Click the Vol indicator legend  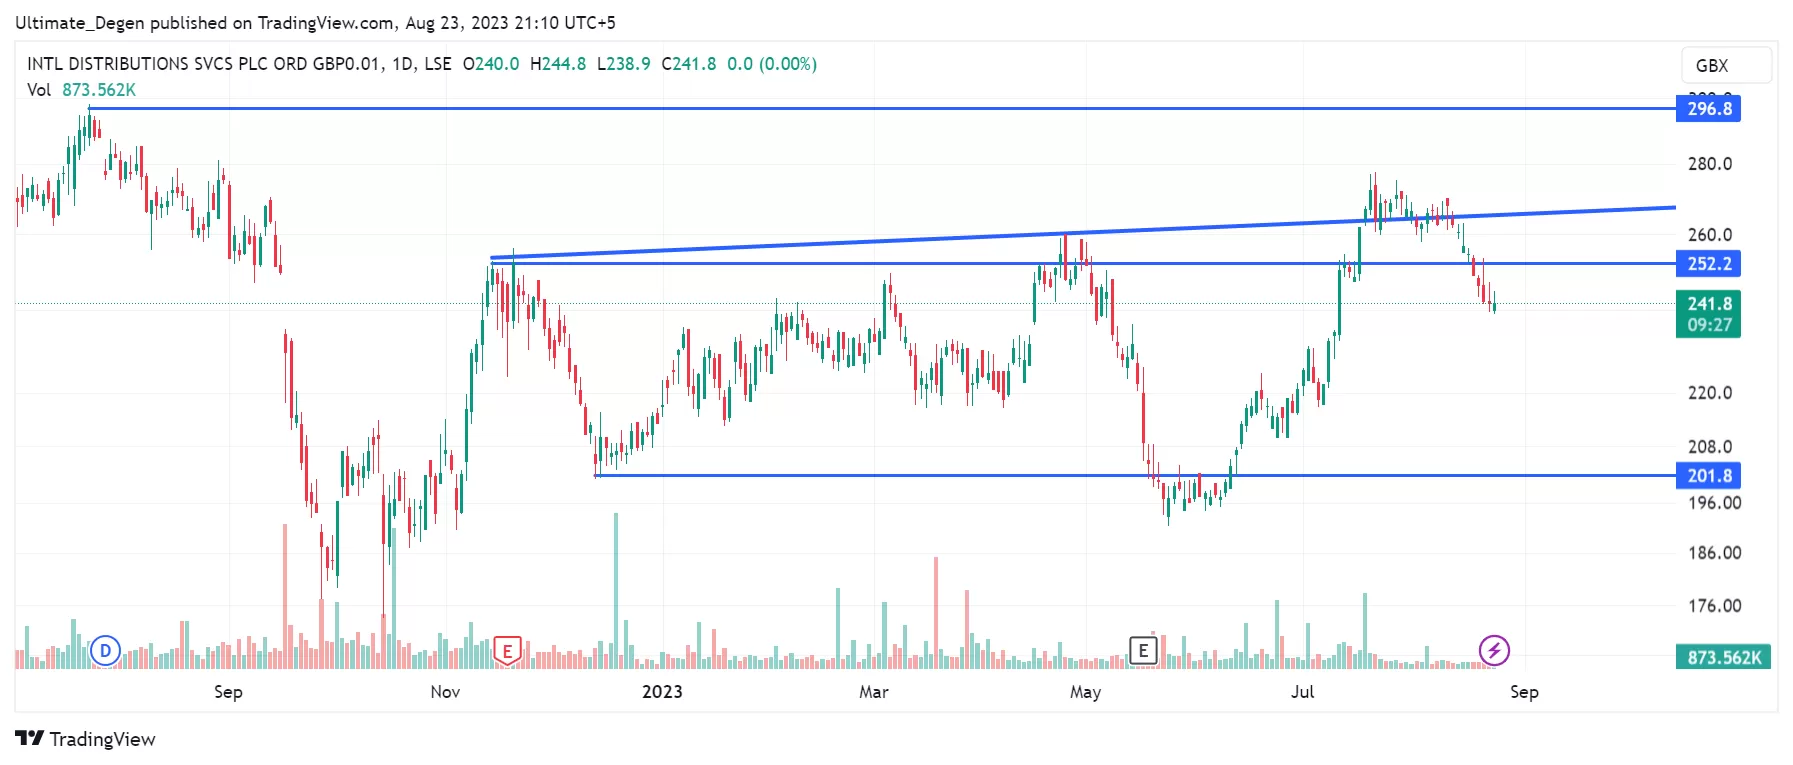[81, 90]
